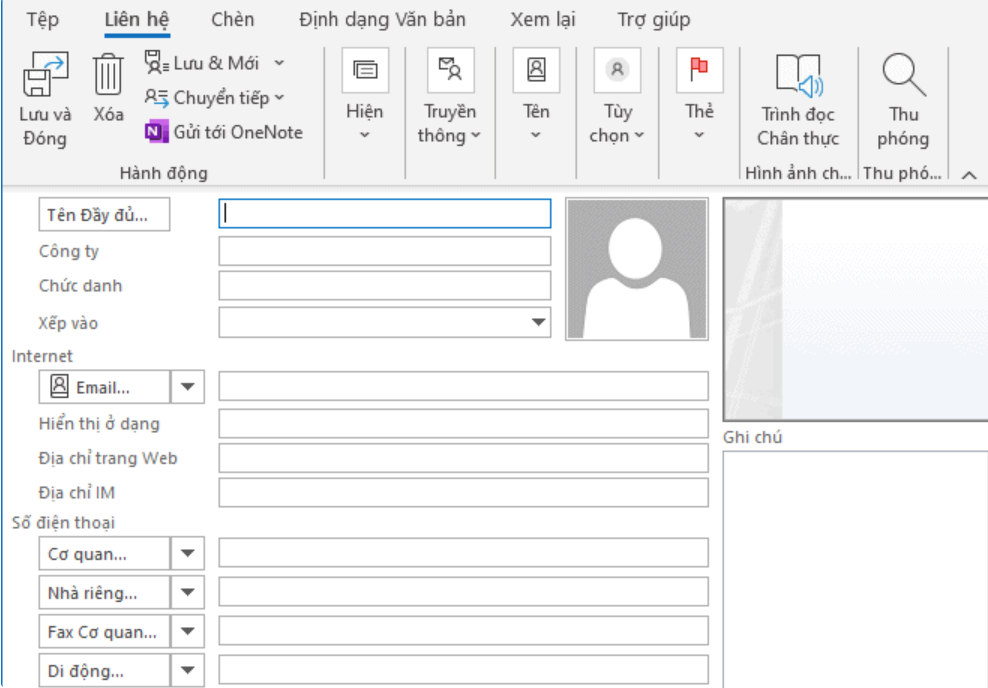This screenshot has width=988, height=688.
Task: Click the Cơ quan... phone button
Action: click(x=105, y=553)
